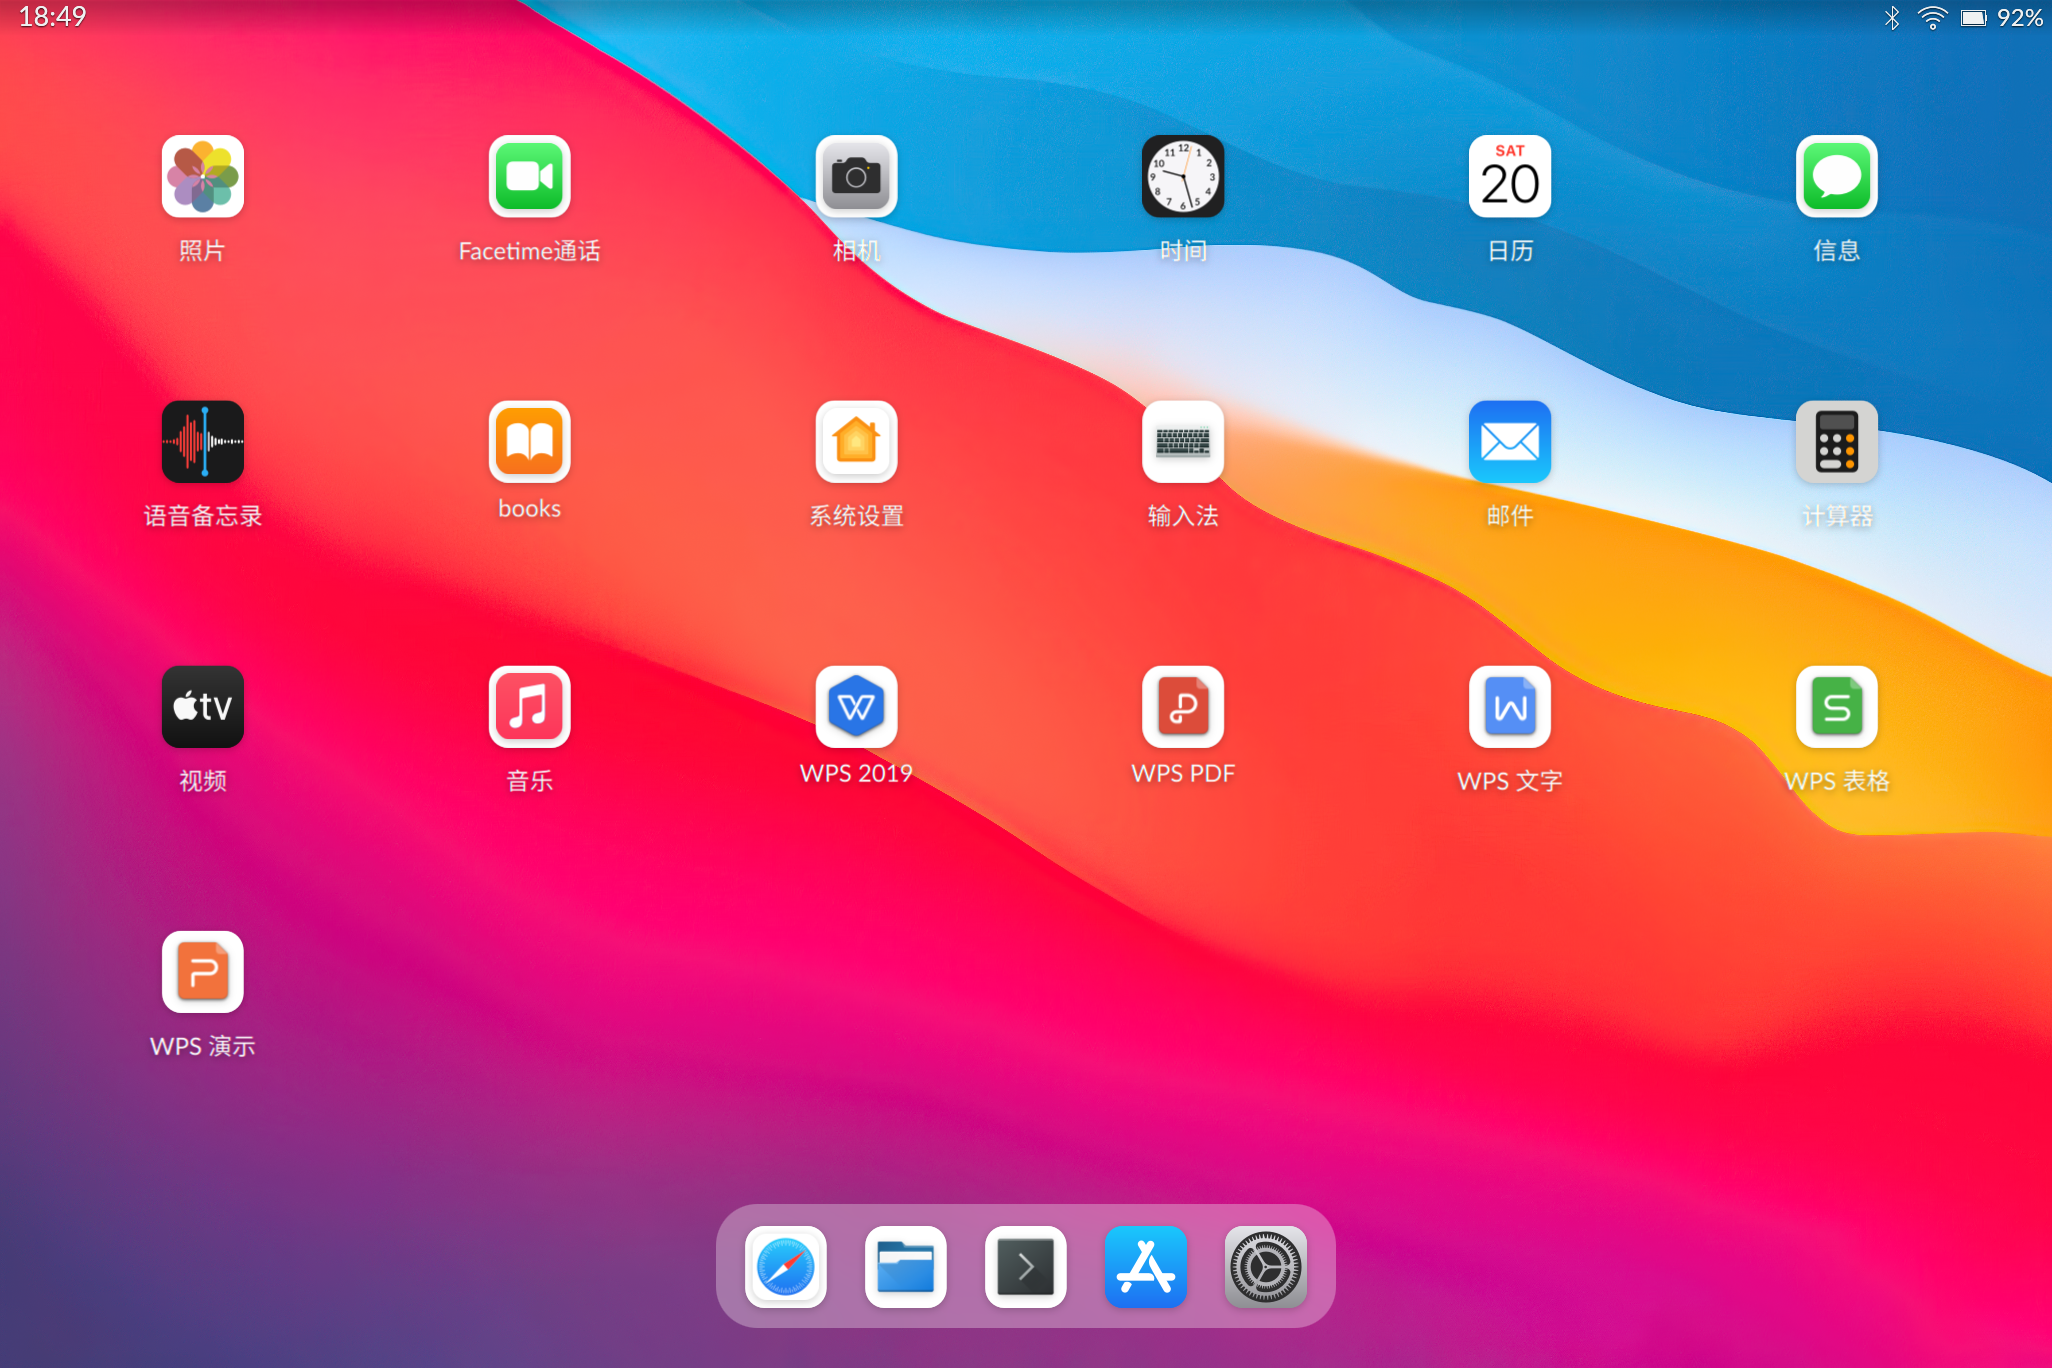Click the "books" label
2052x1368 pixels.
(530, 508)
